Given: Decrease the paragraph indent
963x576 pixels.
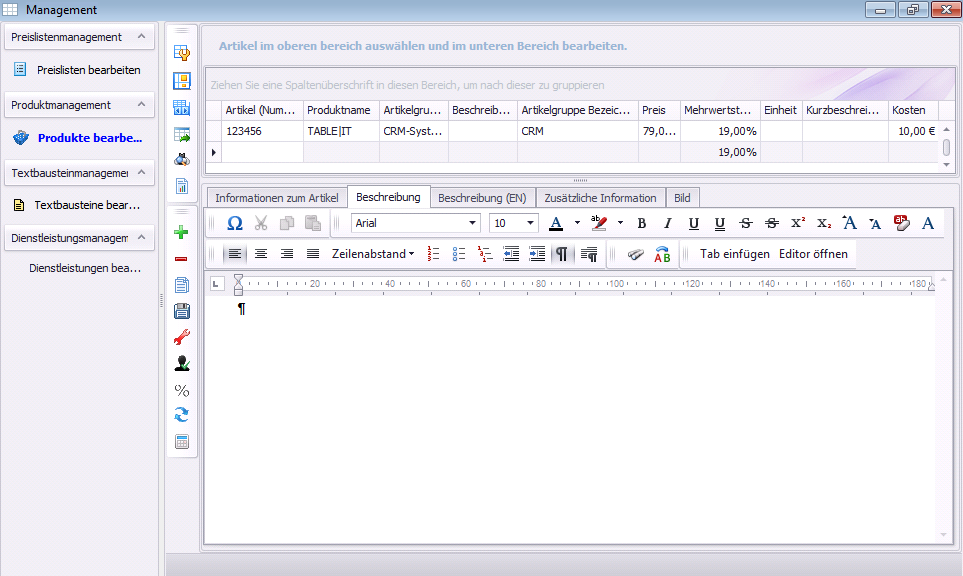Looking at the screenshot, I should 511,254.
